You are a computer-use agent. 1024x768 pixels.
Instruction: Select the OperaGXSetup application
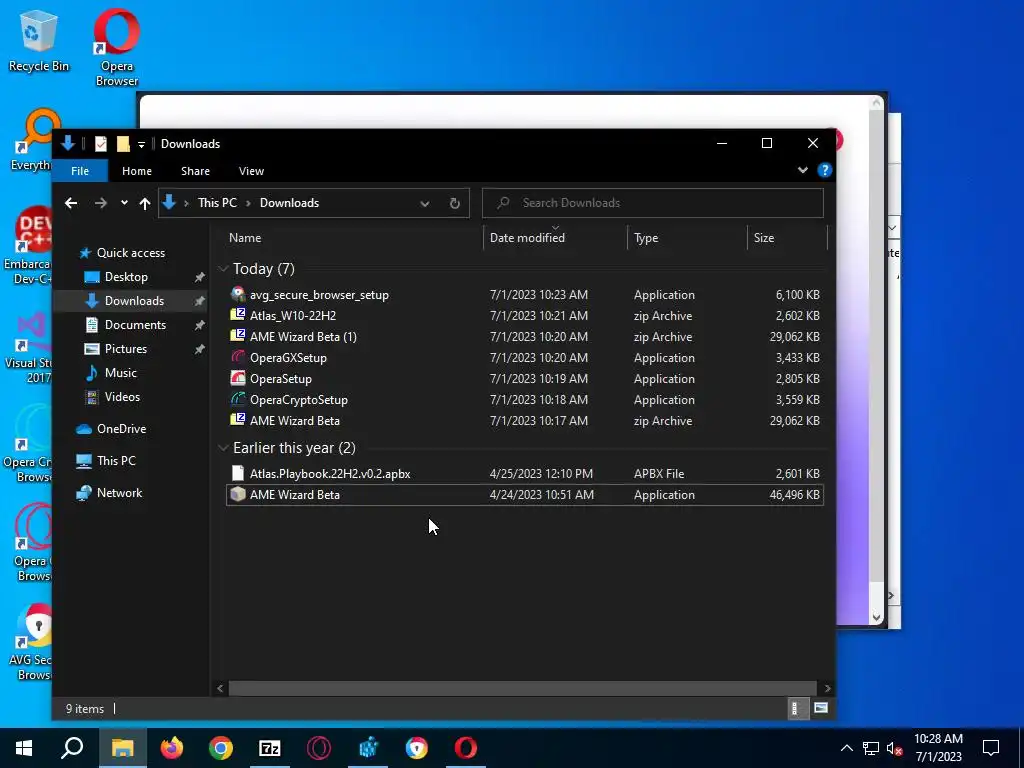click(x=524, y=358)
